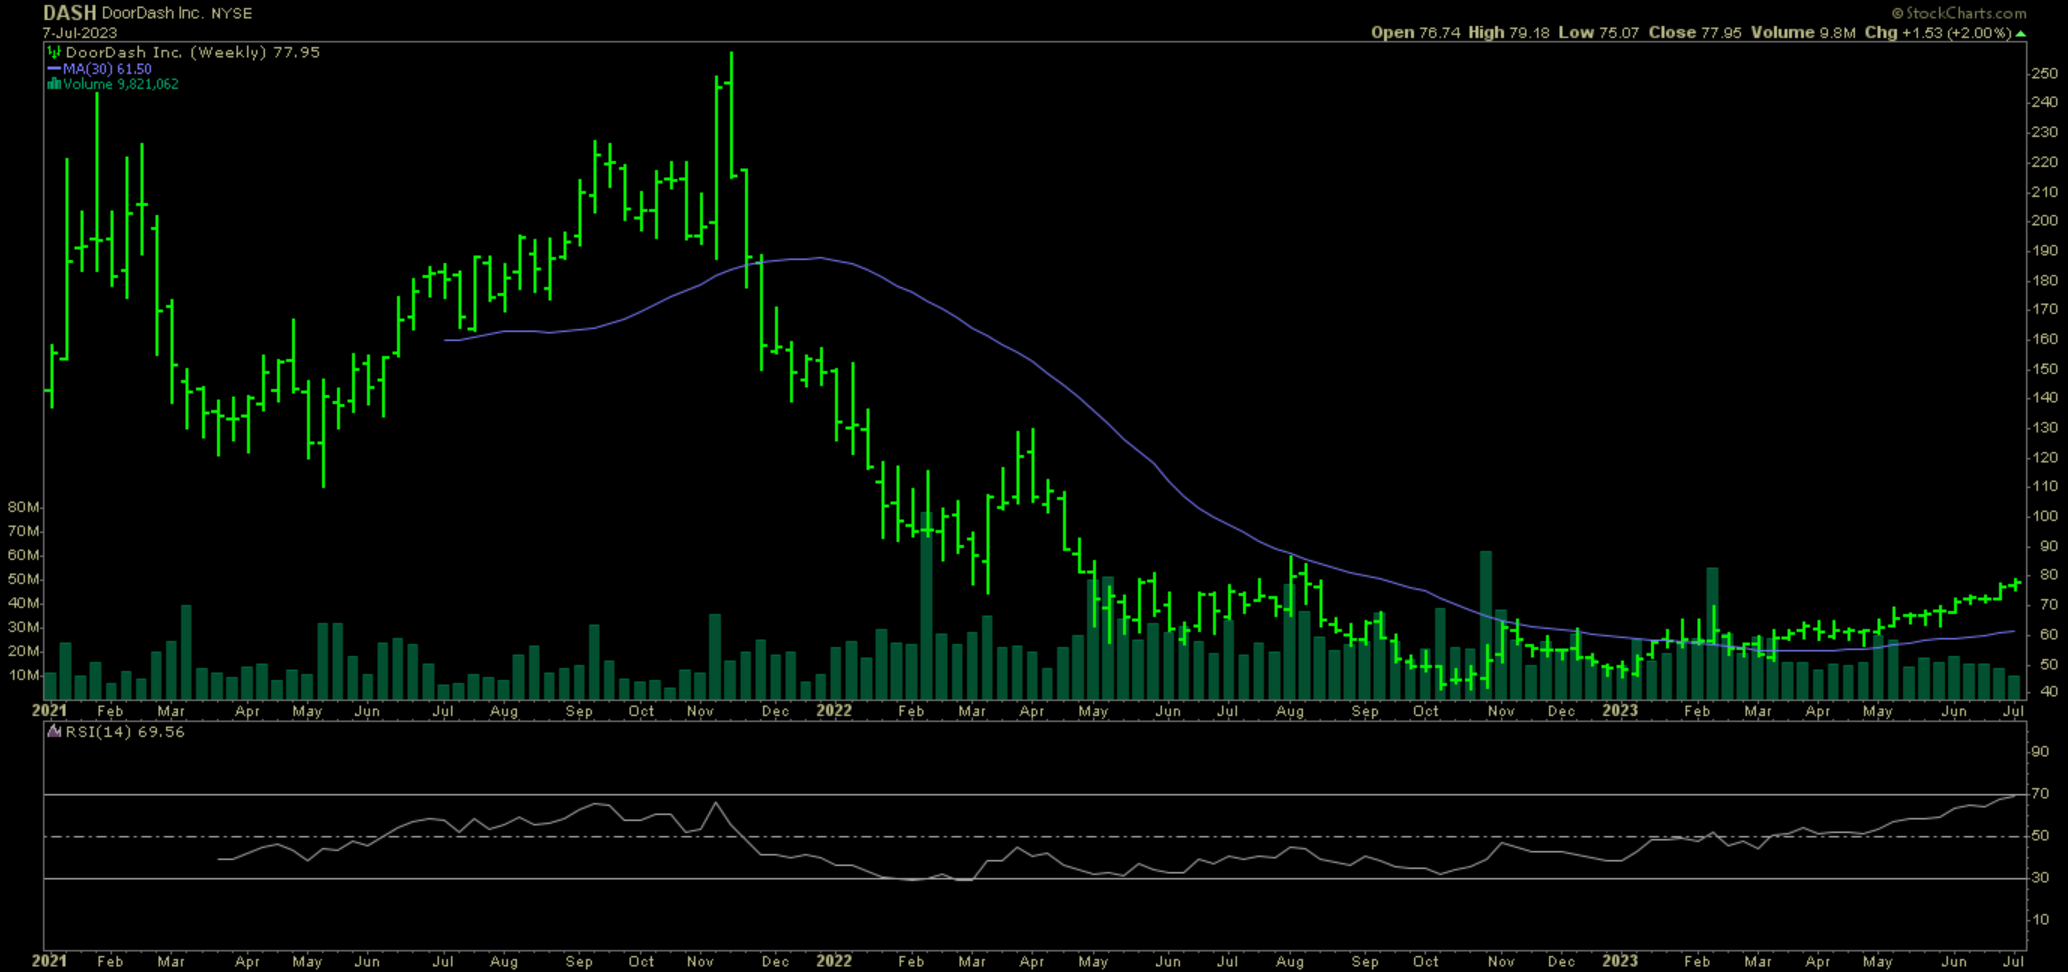2068x972 pixels.
Task: Click the StockCharts.com copyright label
Action: [x=1958, y=13]
